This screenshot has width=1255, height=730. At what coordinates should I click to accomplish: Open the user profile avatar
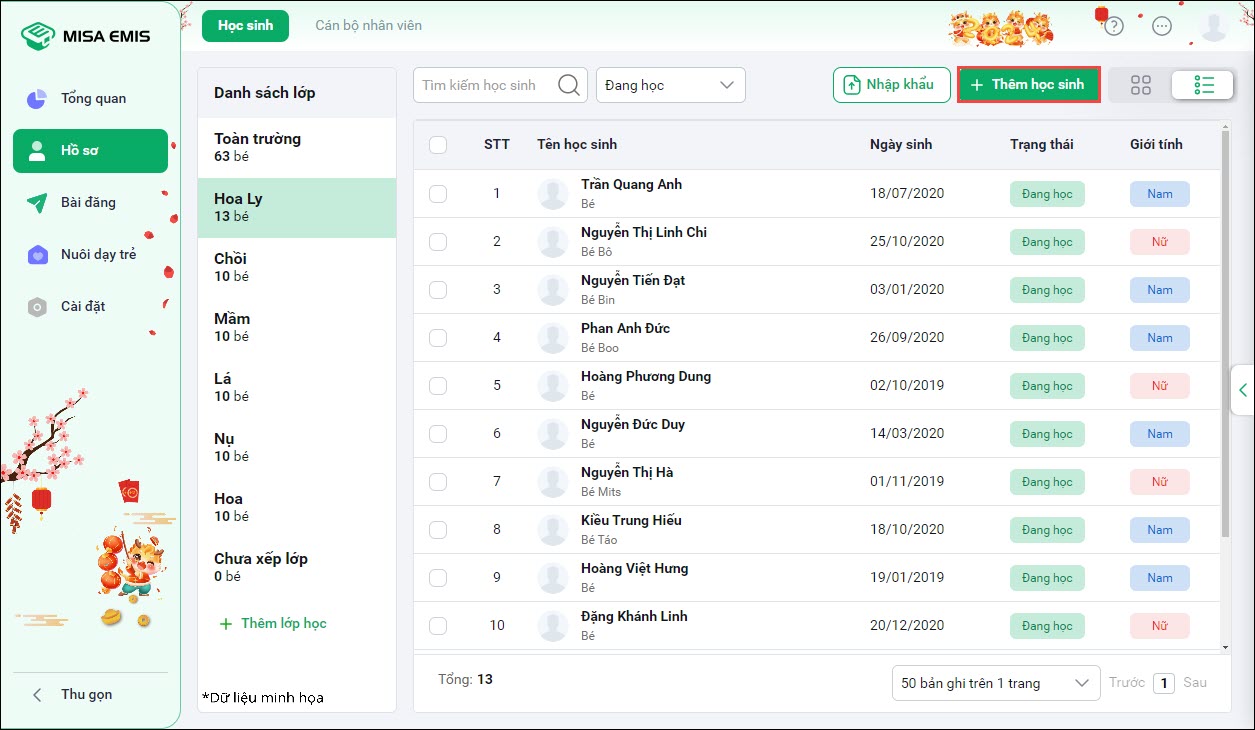pos(1214,27)
